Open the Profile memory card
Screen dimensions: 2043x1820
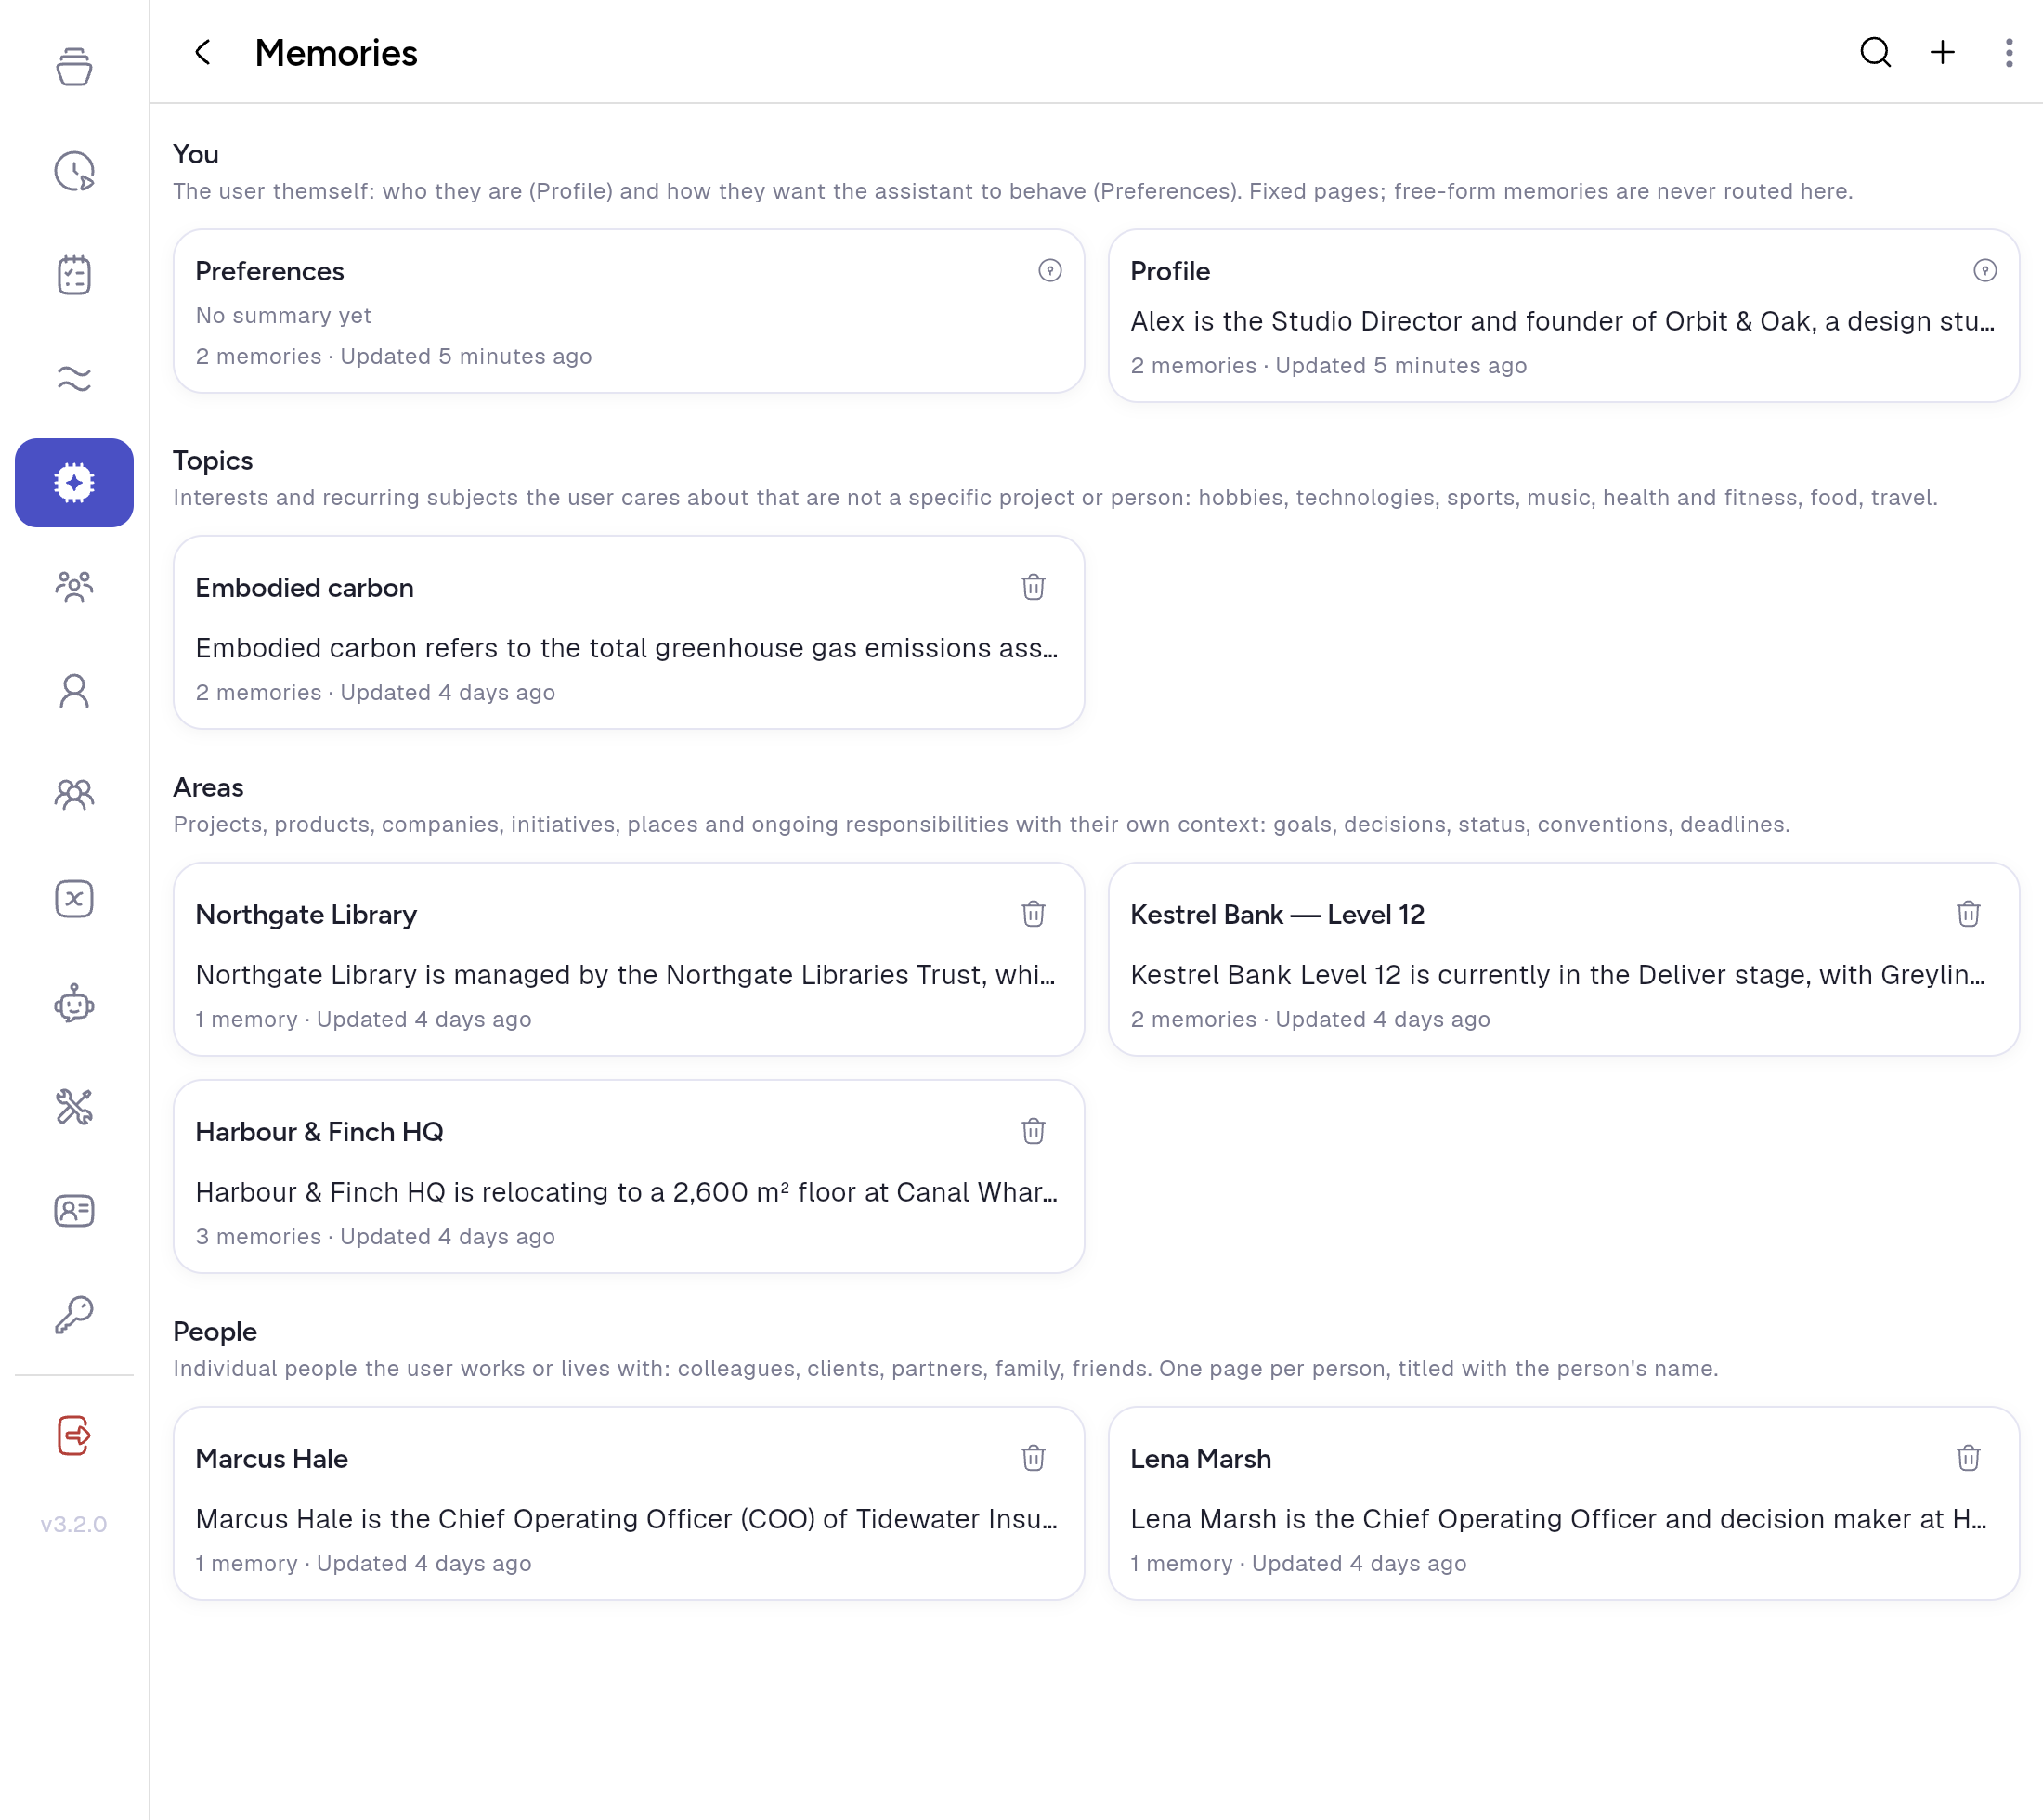click(x=1563, y=316)
